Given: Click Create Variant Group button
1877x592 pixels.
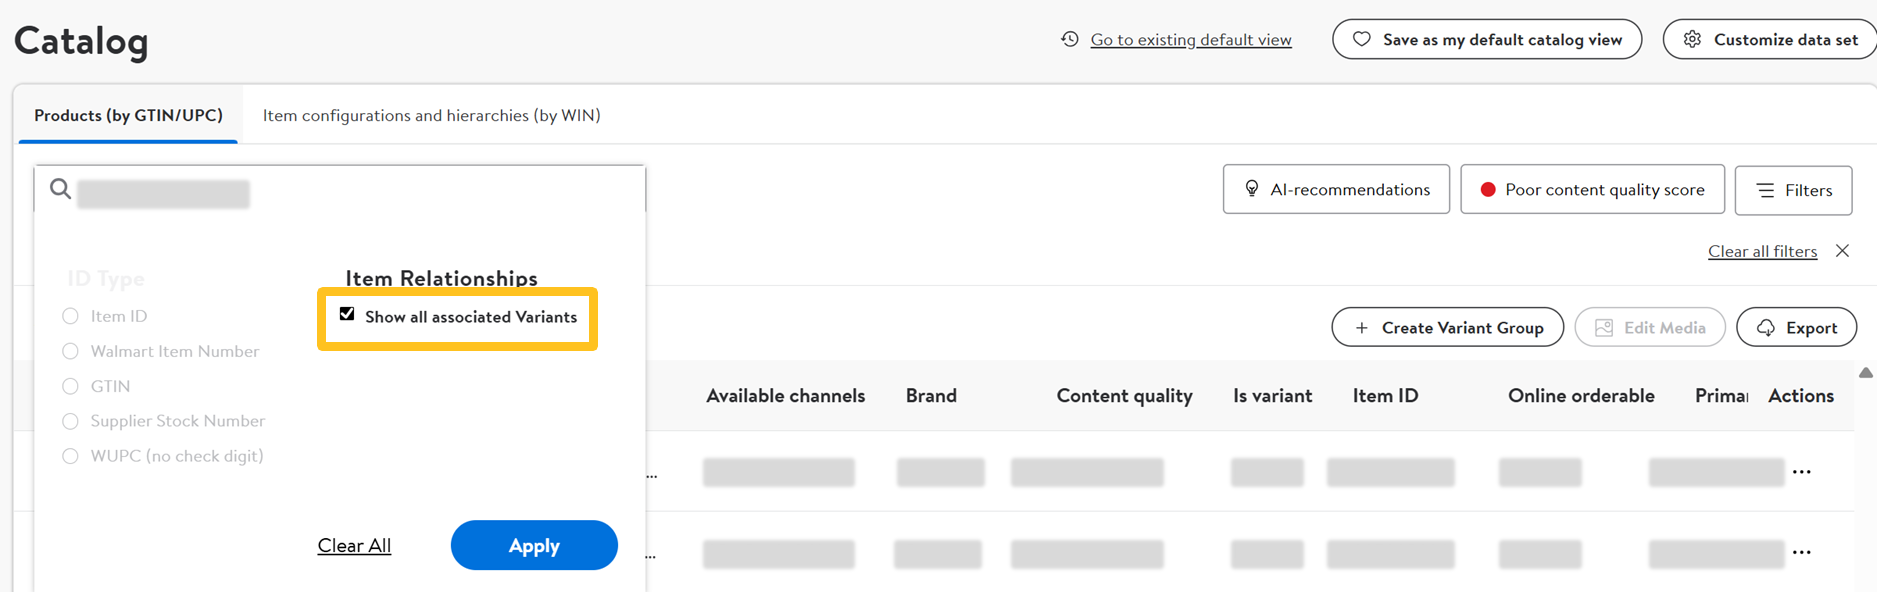Looking at the screenshot, I should (1447, 327).
